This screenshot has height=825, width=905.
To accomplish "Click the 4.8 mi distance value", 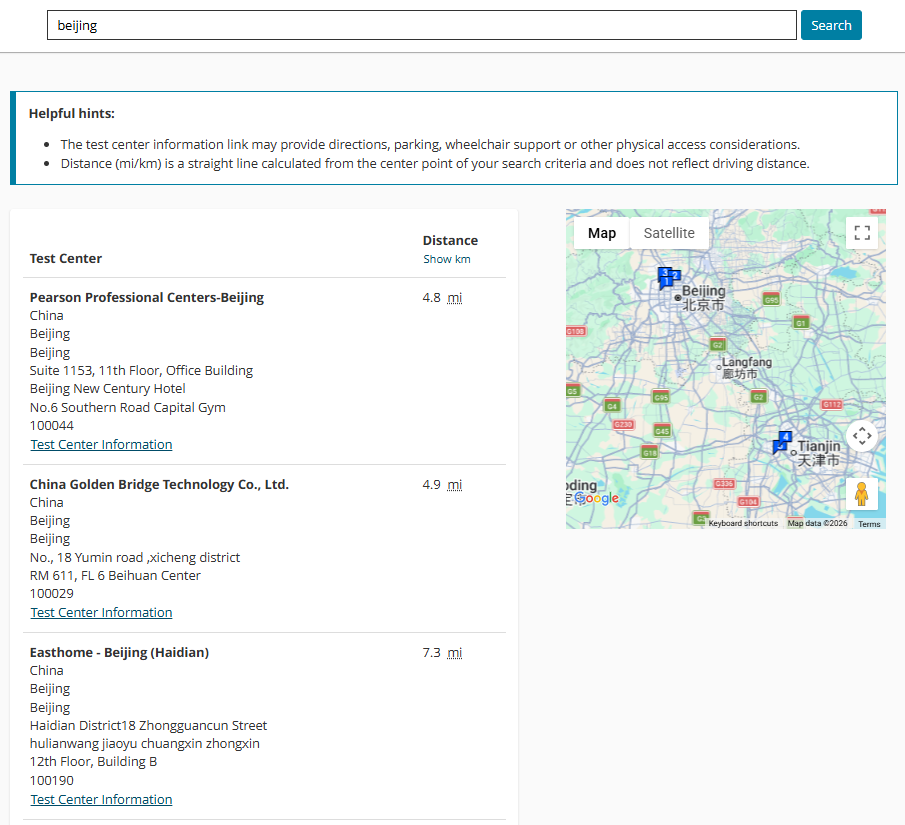I will coord(442,297).
